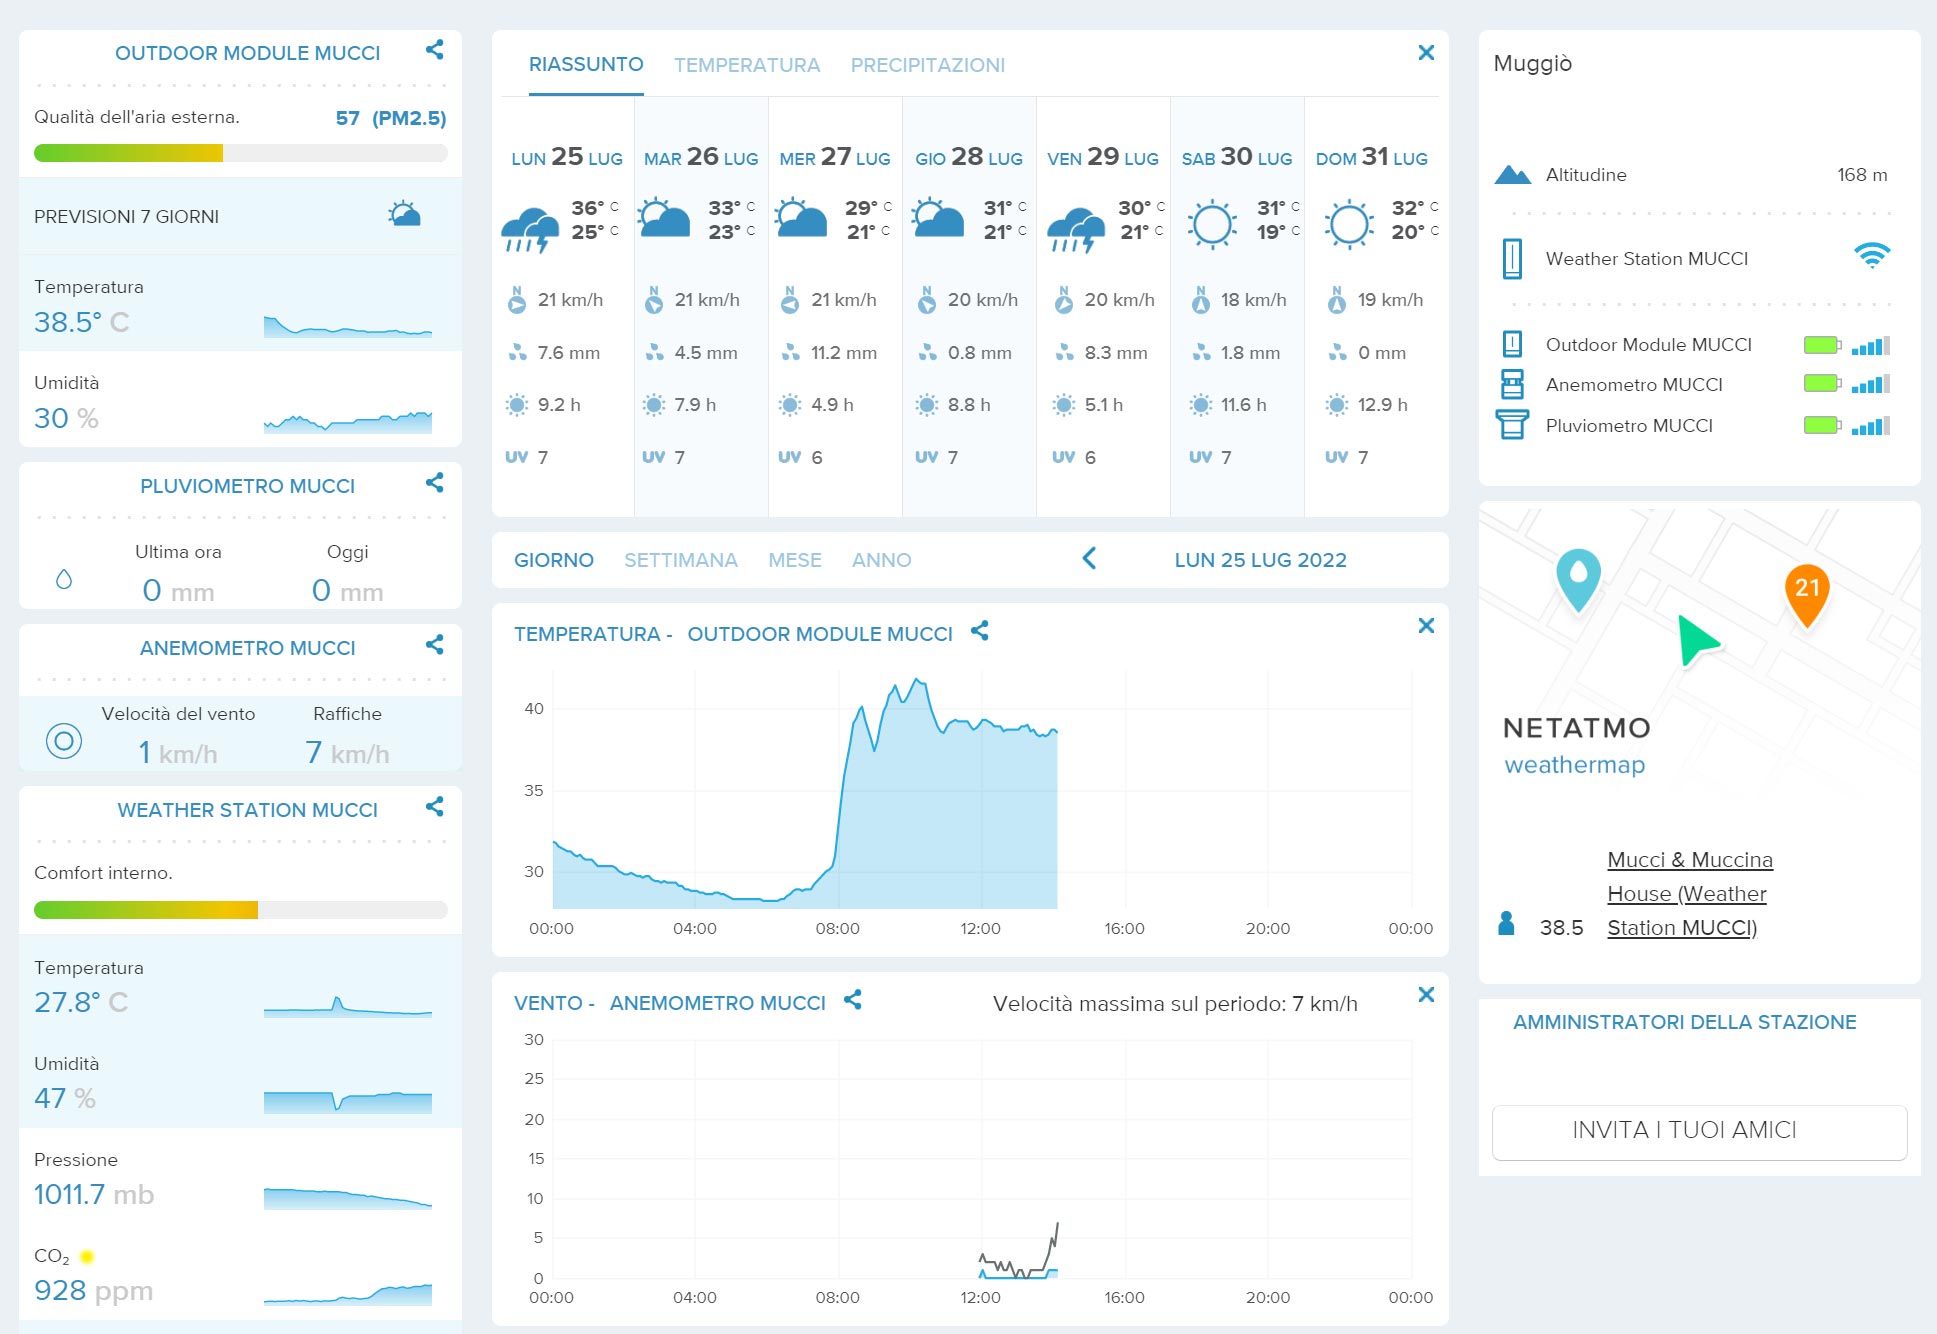Click the outdoor humidity 30% mini graph
Image resolution: width=1937 pixels, height=1334 pixels.
coord(348,422)
